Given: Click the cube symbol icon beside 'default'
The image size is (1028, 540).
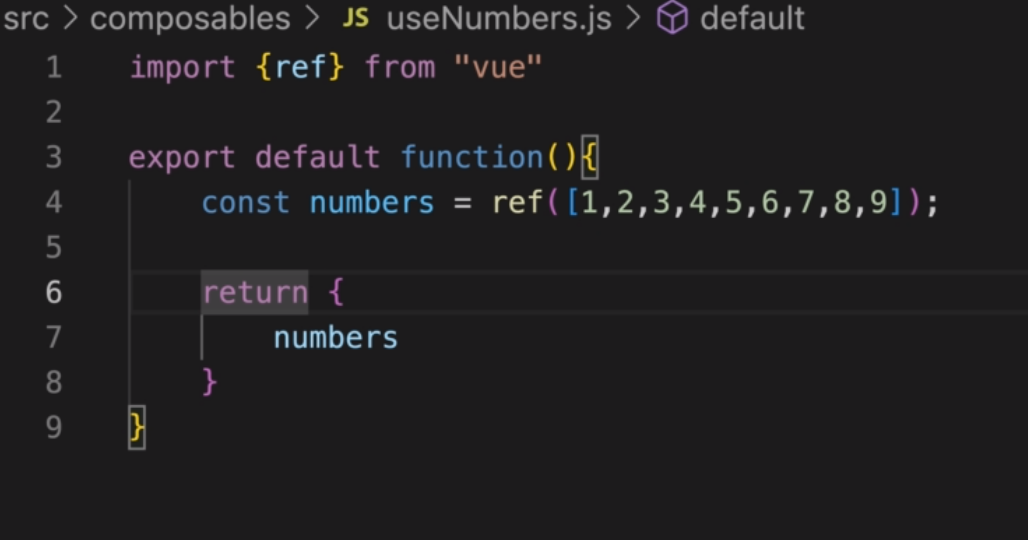Looking at the screenshot, I should tap(672, 18).
